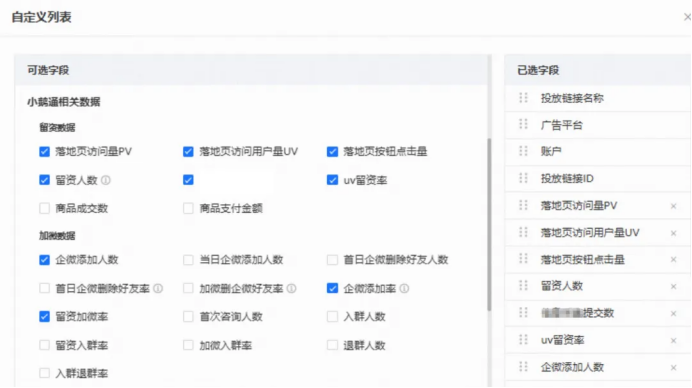This screenshot has width=692, height=388.
Task: Click 小鹅通相关数据 section heading
Action: (x=64, y=102)
